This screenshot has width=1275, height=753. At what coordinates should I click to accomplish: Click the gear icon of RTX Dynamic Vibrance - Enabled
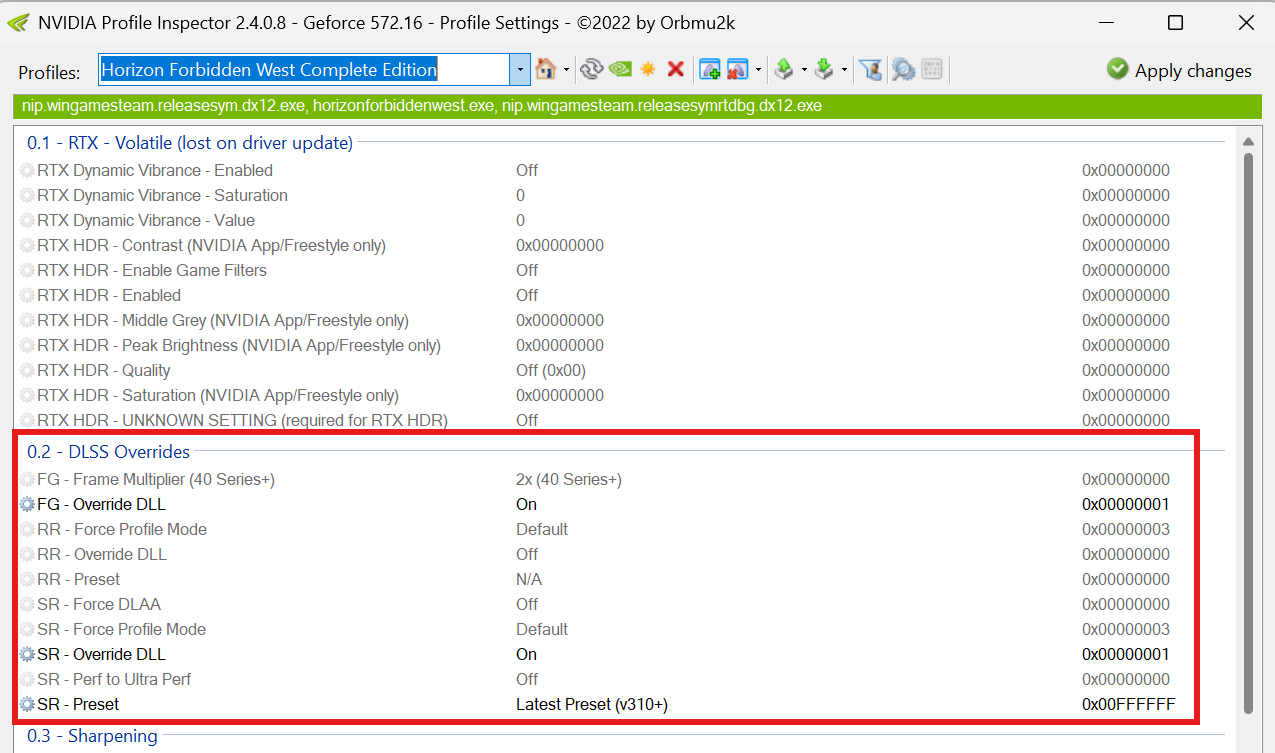[27, 171]
